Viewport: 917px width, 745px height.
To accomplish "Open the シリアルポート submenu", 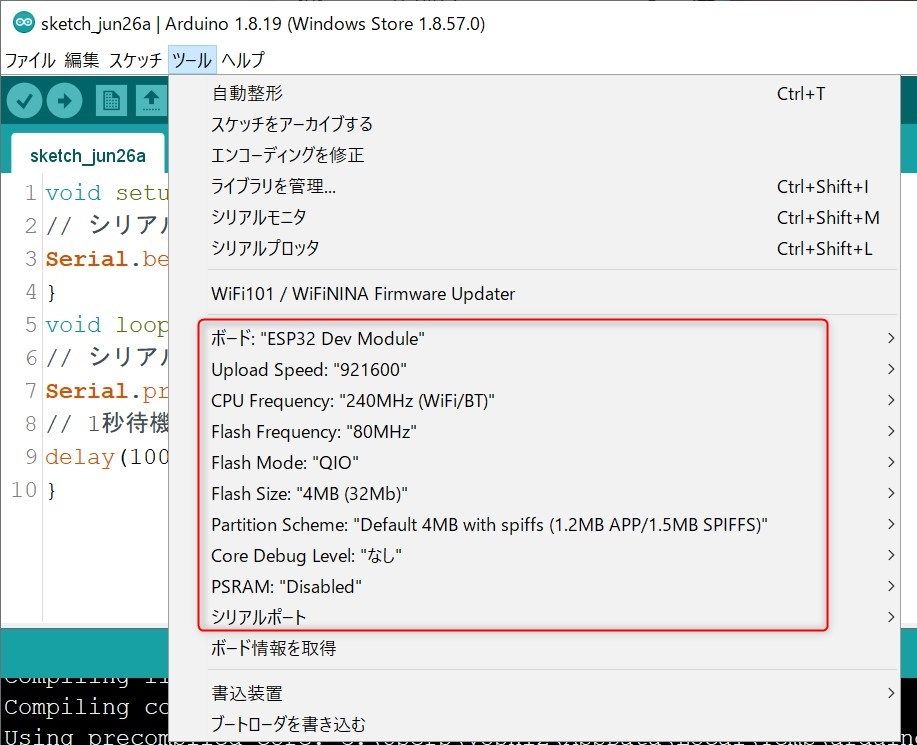I will click(x=259, y=617).
